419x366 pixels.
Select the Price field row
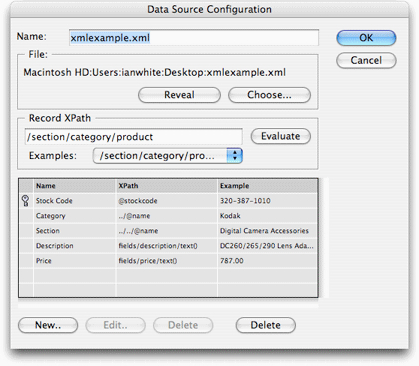coord(168,261)
